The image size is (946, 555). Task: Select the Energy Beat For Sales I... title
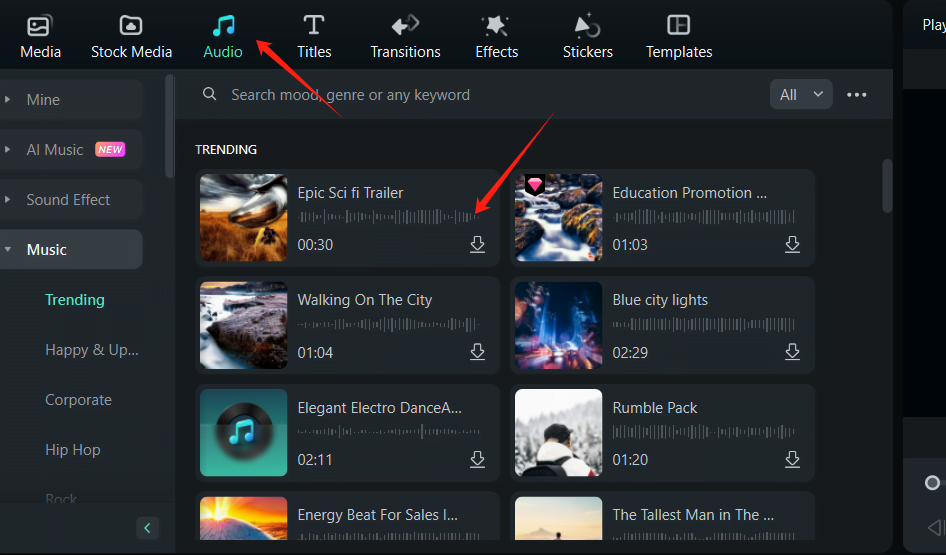[378, 515]
